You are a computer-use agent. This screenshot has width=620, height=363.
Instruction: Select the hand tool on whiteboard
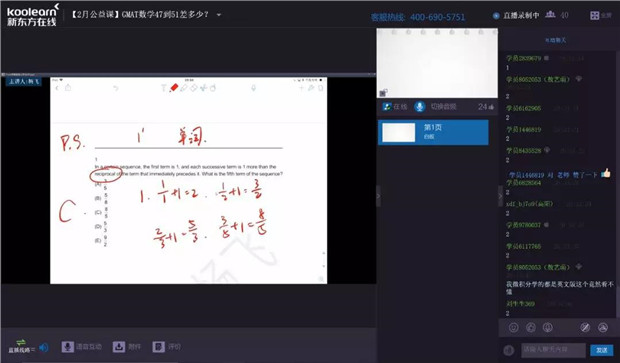tap(213, 88)
